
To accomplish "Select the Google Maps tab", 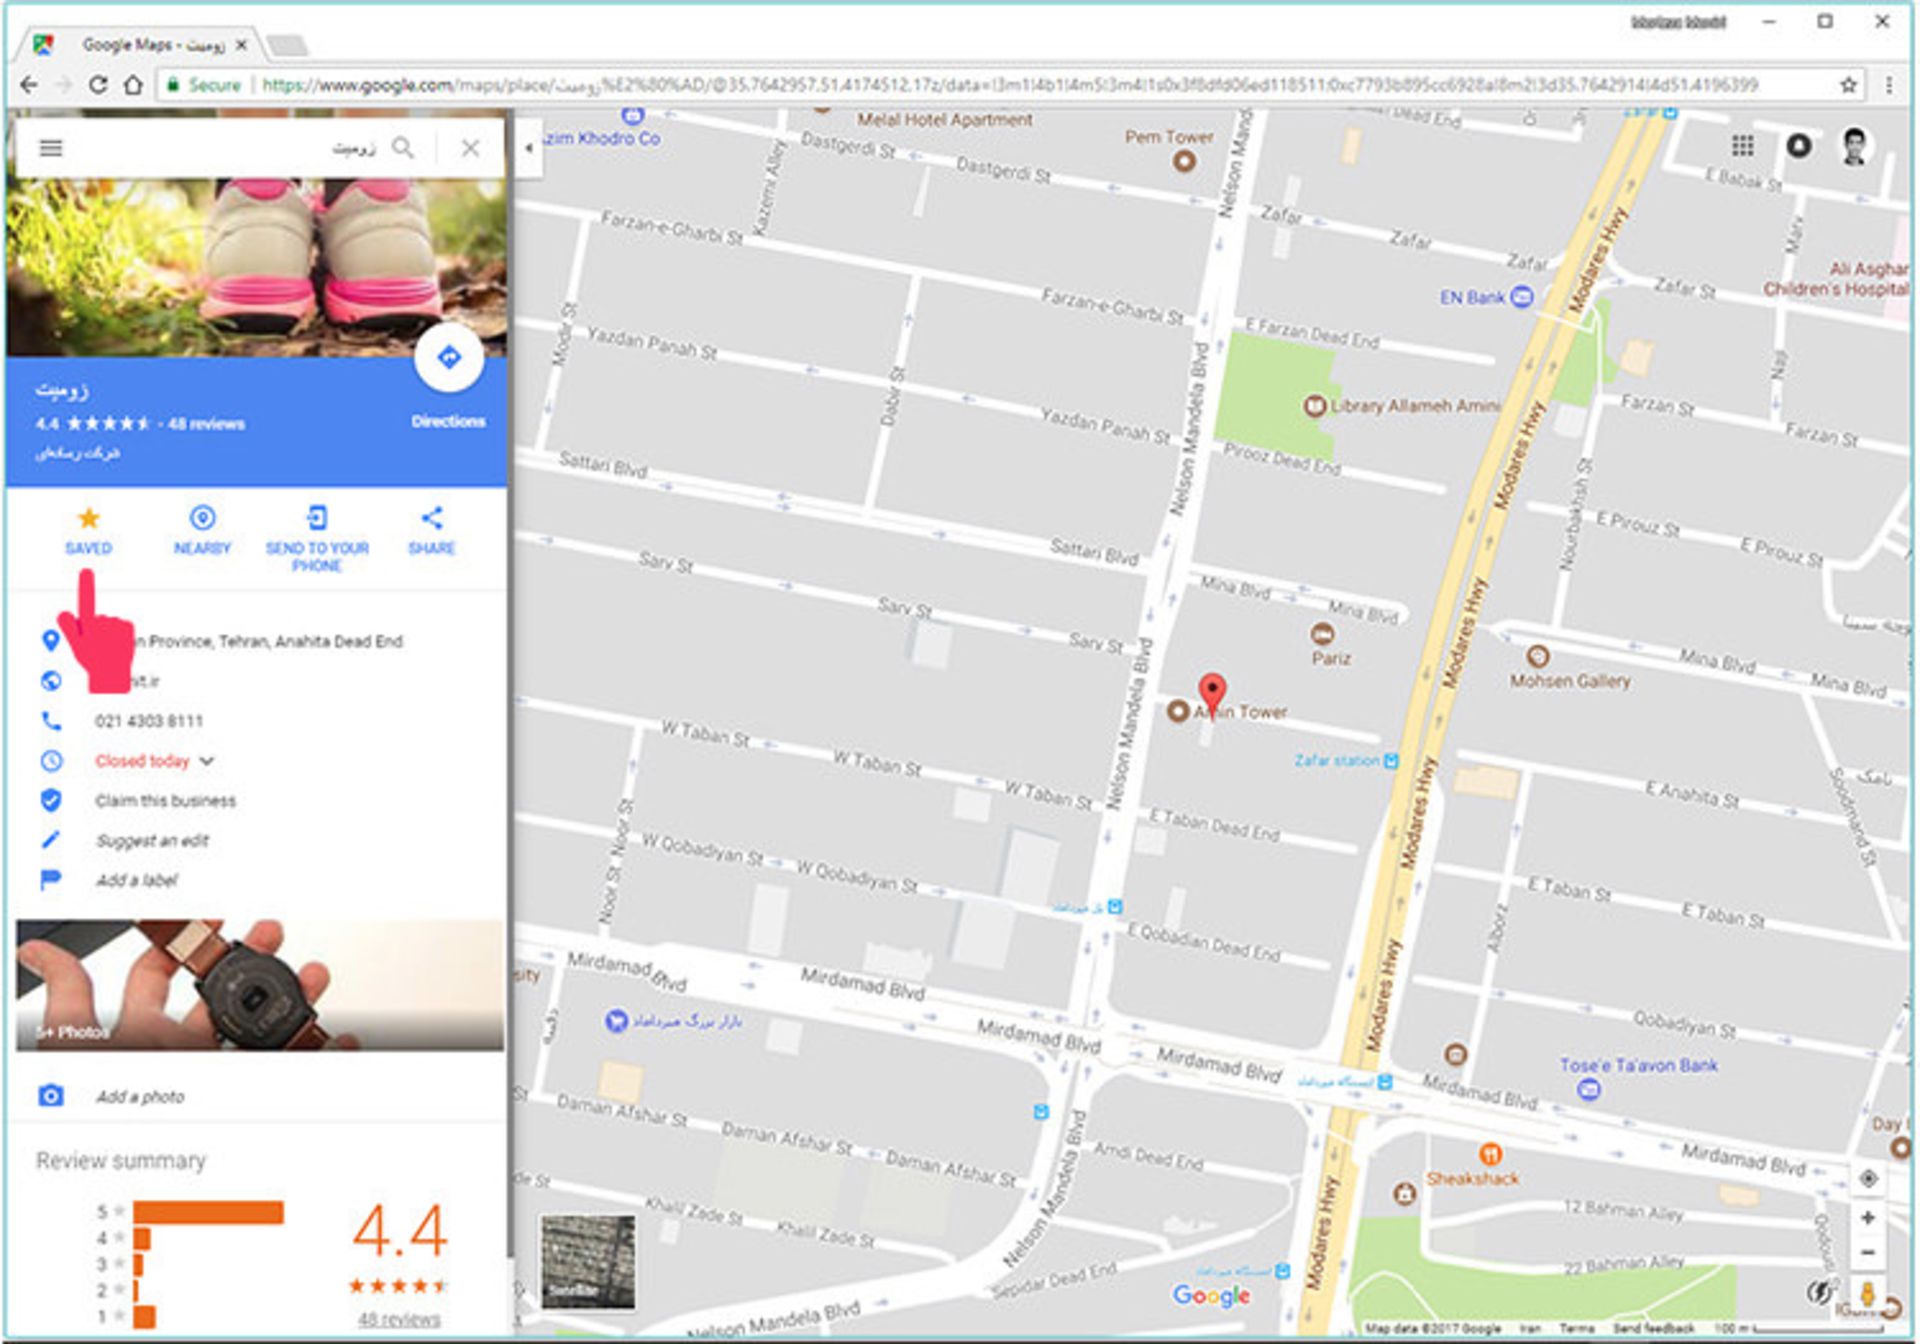I will 140,45.
